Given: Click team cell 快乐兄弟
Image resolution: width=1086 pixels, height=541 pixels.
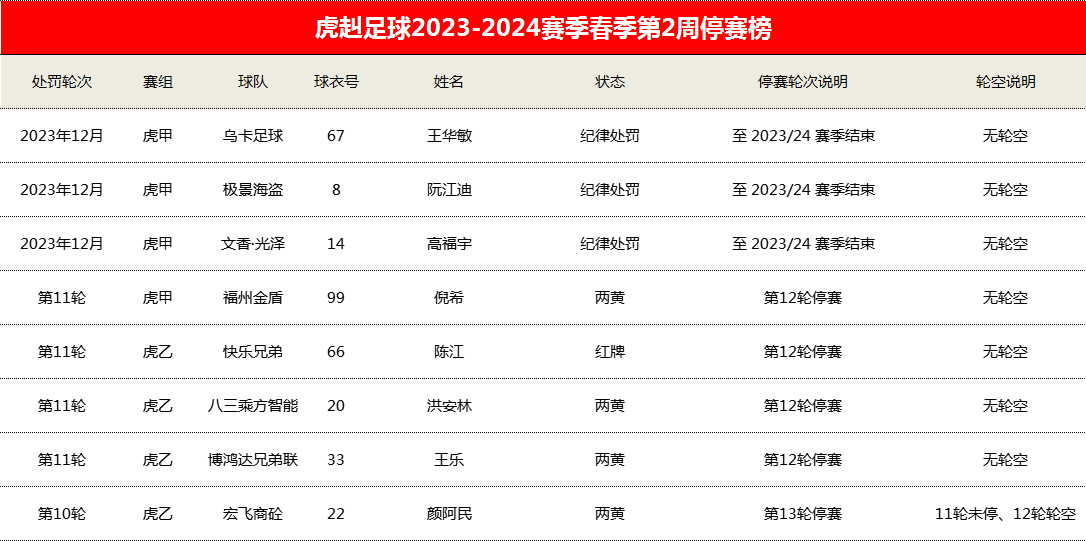Looking at the screenshot, I should point(253,352).
